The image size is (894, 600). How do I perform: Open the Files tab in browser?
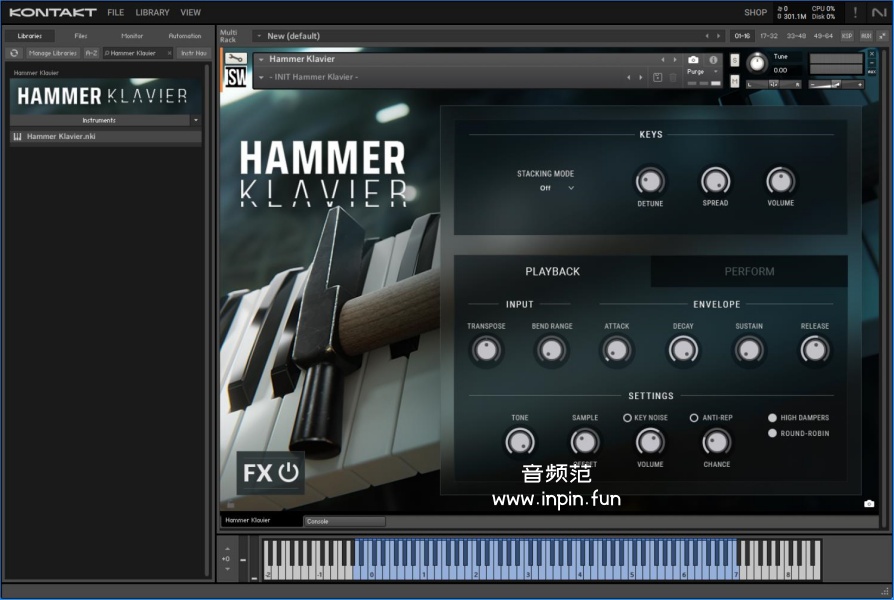pyautogui.click(x=81, y=36)
